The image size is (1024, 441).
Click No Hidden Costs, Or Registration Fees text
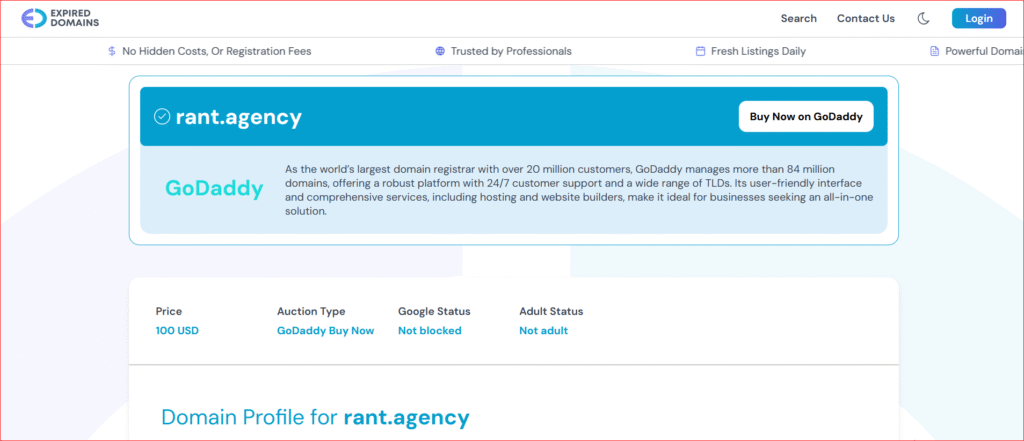(217, 51)
